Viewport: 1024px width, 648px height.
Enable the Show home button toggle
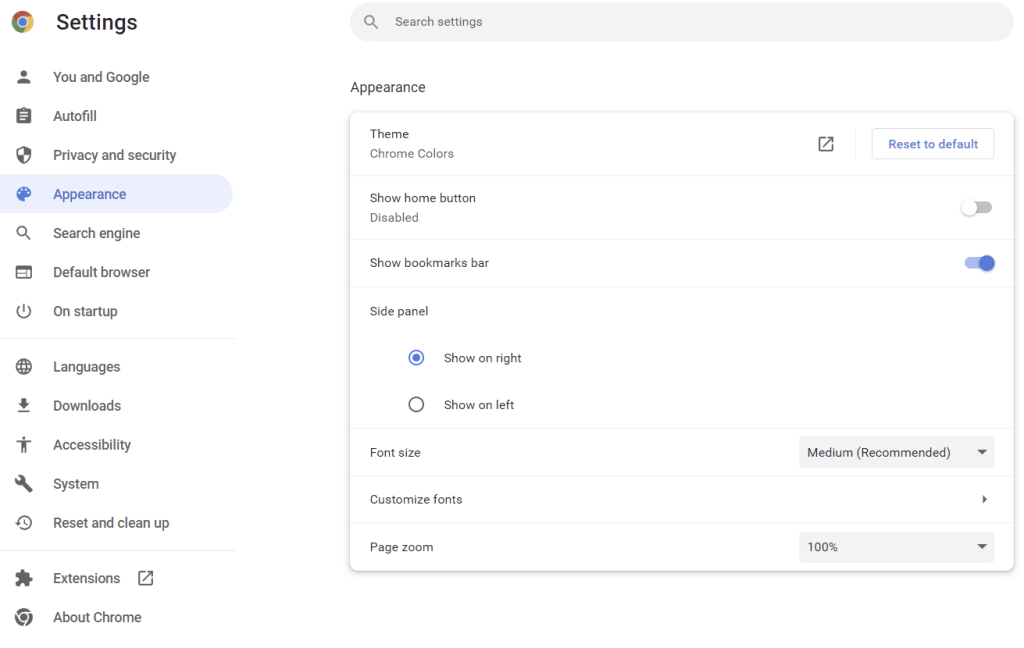[x=976, y=208]
